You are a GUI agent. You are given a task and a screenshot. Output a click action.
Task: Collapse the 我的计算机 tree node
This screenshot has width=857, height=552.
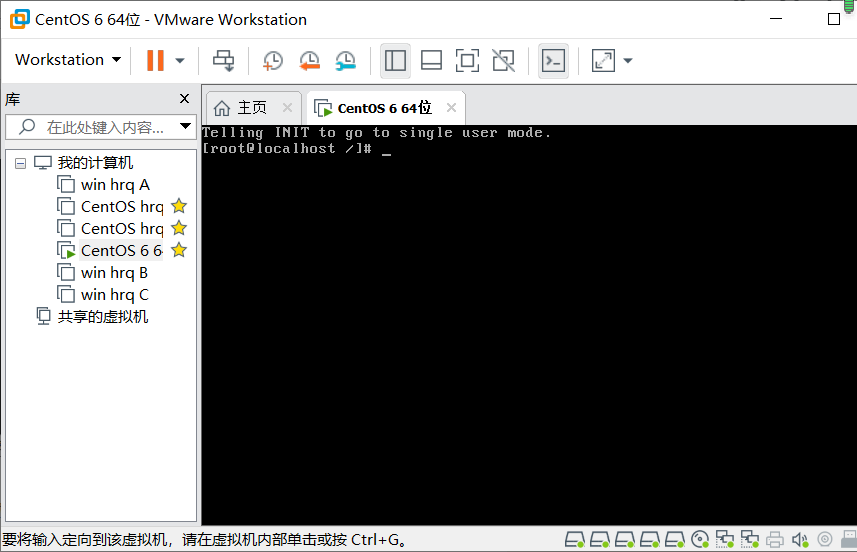click(x=20, y=163)
